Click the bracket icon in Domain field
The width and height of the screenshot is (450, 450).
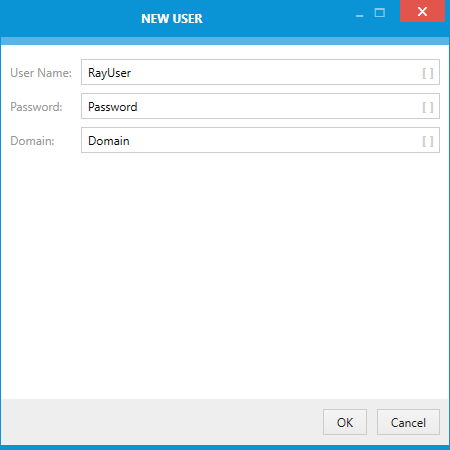point(428,141)
